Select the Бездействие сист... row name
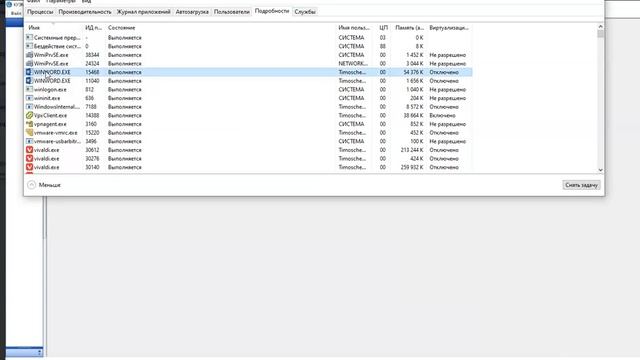 click(x=57, y=46)
